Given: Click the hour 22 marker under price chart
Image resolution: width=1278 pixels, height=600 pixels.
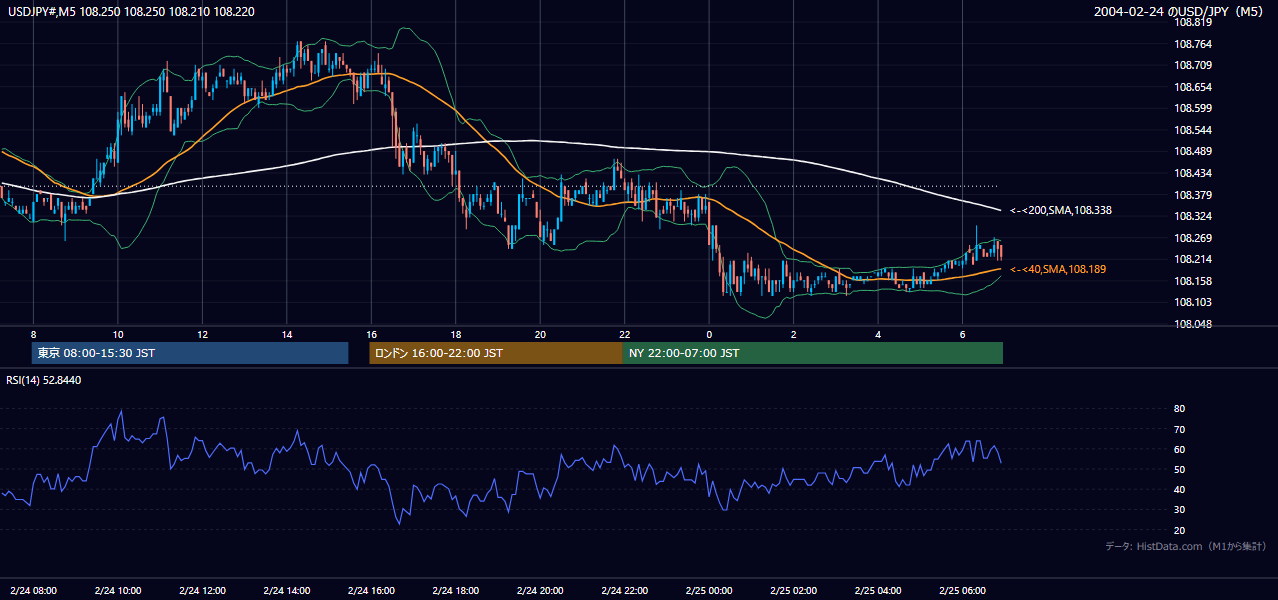Looking at the screenshot, I should (x=625, y=334).
